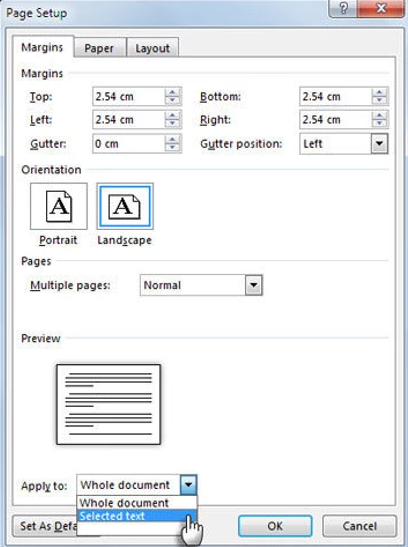The width and height of the screenshot is (408, 547).
Task: Decrease the Bottom margin with down arrow
Action: click(379, 101)
